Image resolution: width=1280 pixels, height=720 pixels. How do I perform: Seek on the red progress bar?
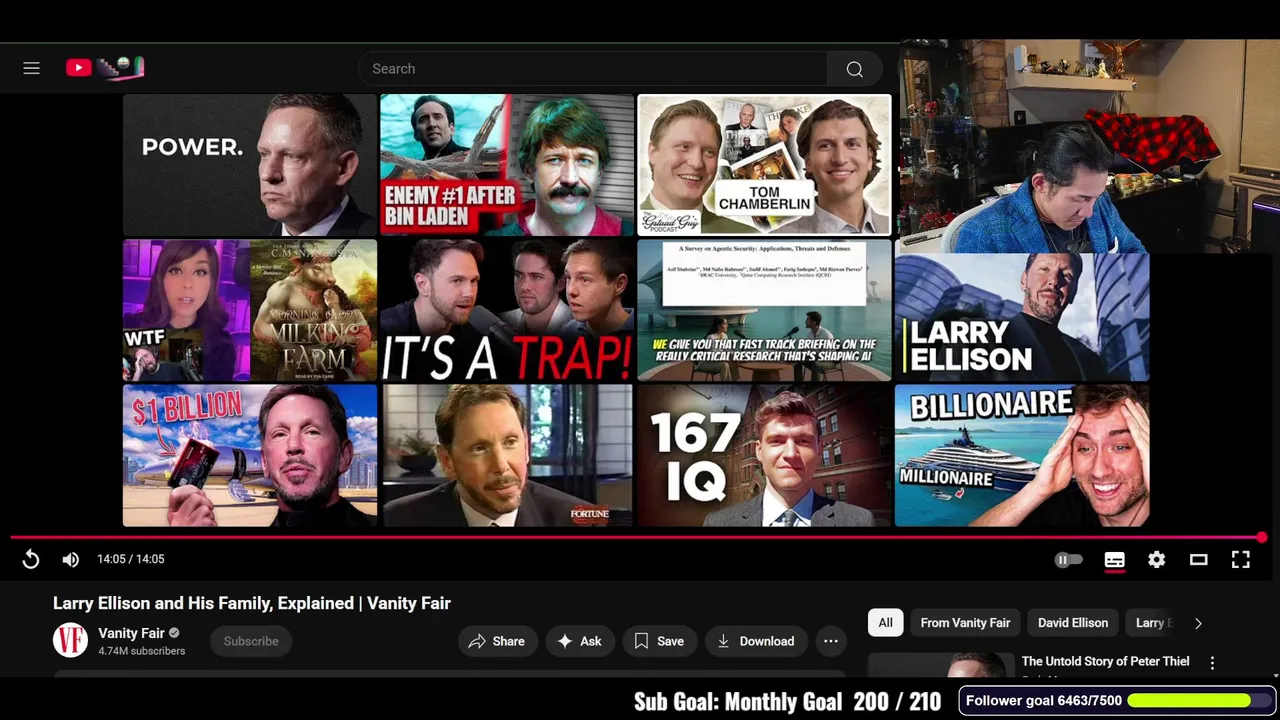click(x=636, y=538)
